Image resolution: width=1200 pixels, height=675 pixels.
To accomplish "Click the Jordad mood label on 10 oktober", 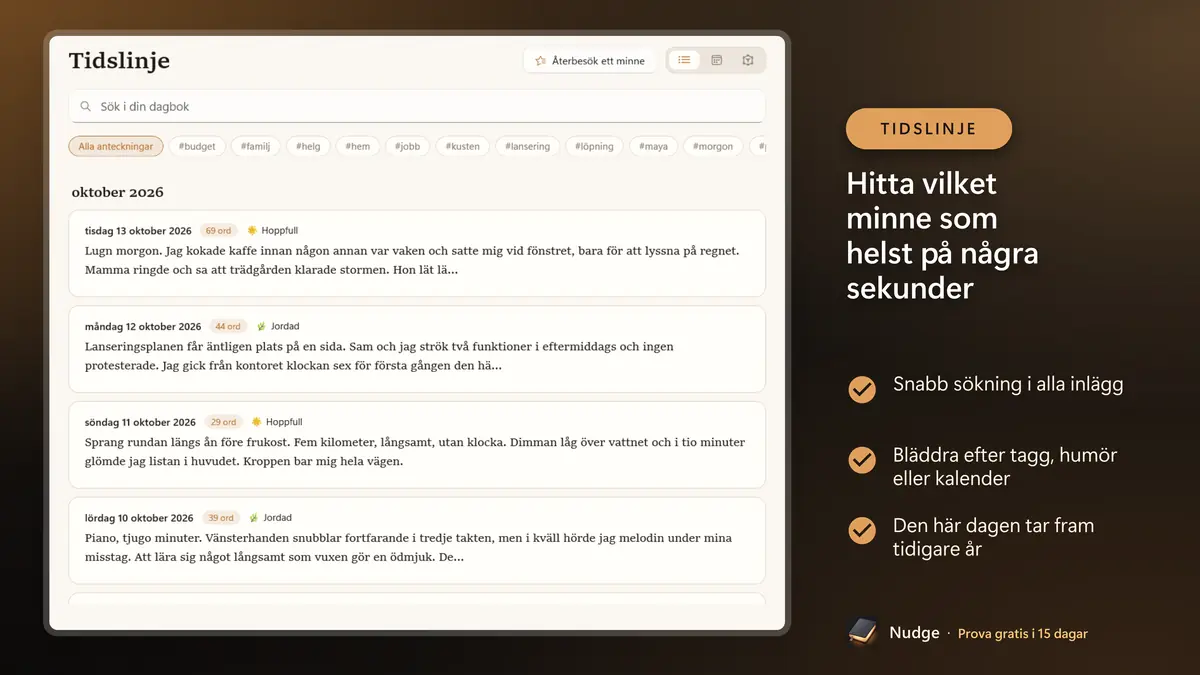I will (x=277, y=518).
